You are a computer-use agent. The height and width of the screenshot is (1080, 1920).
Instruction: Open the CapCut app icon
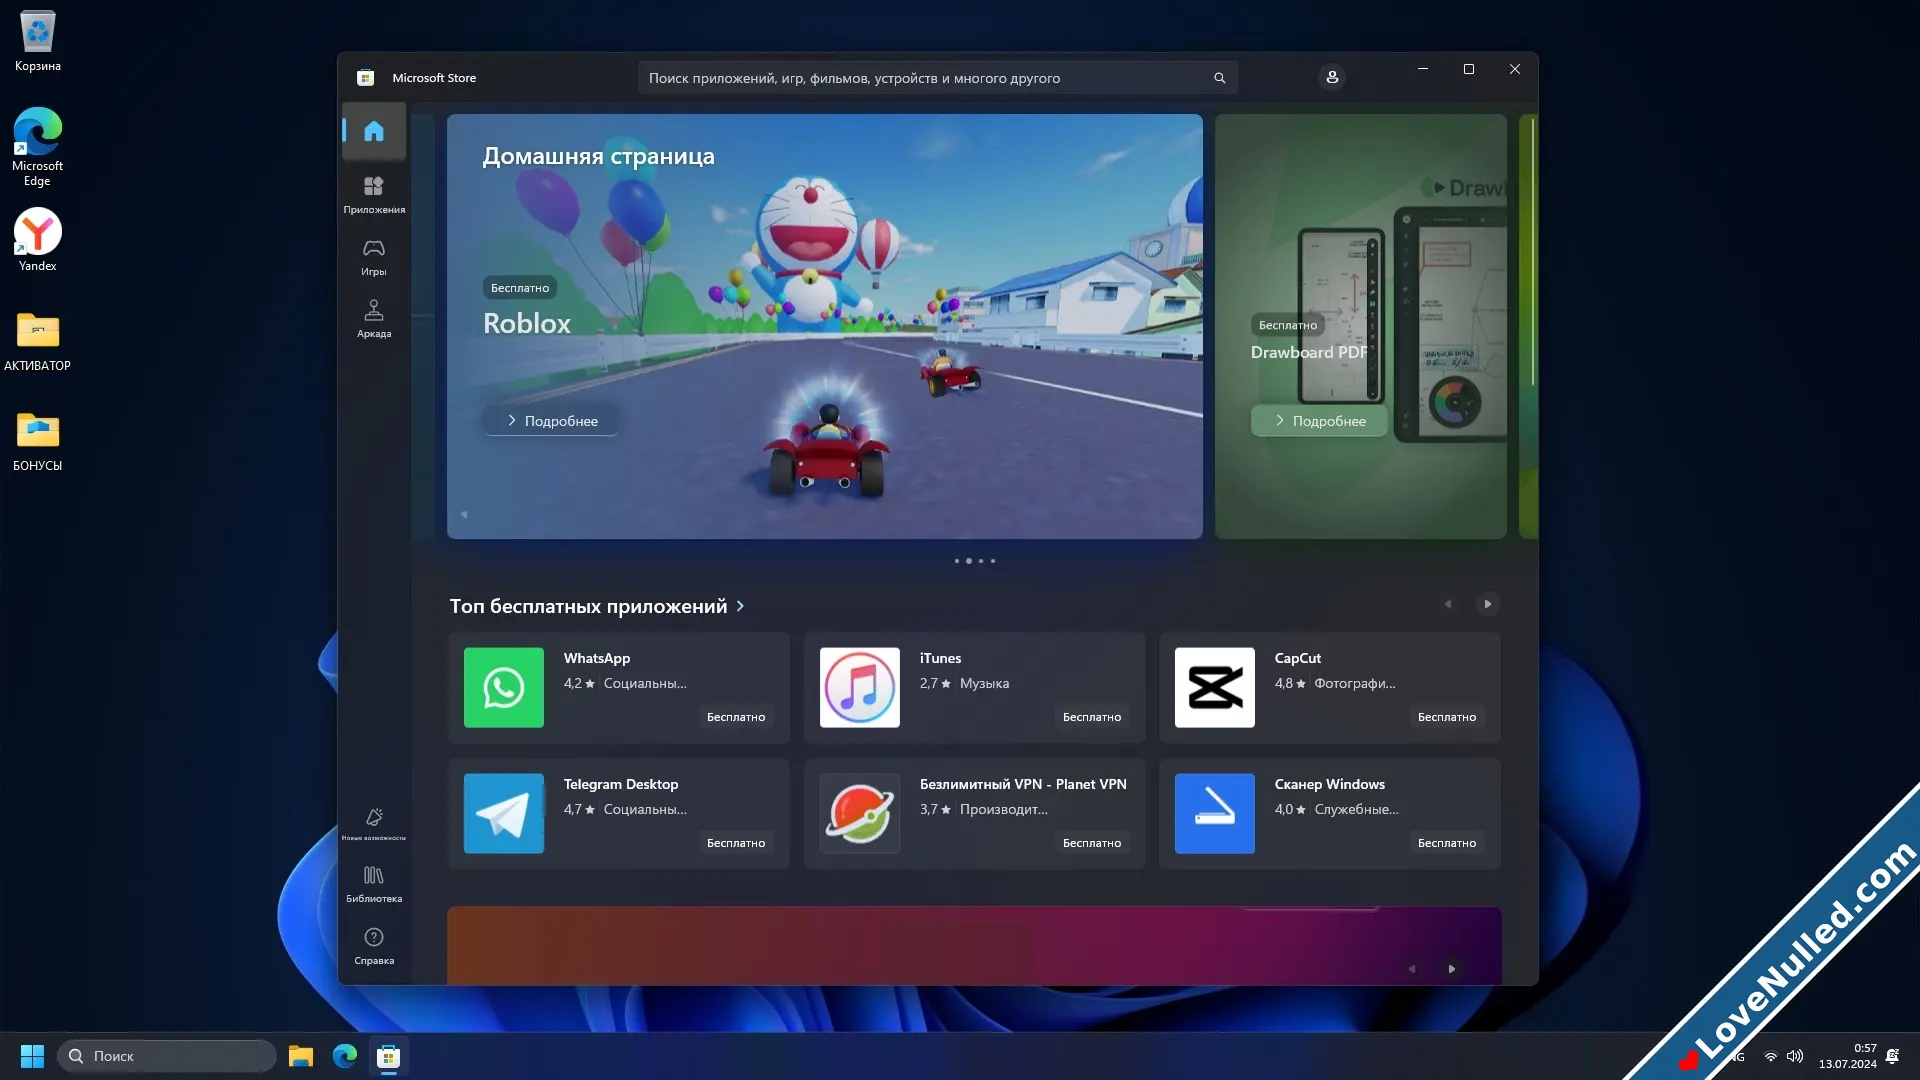(x=1214, y=687)
